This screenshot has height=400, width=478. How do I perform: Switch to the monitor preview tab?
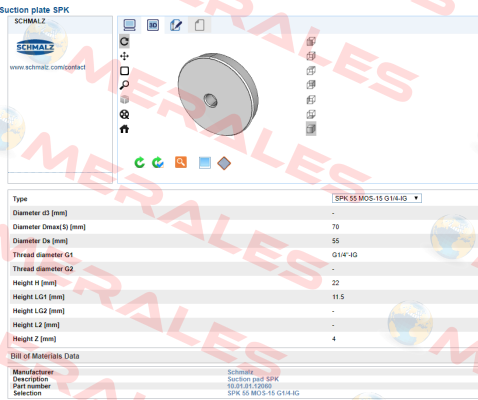pyautogui.click(x=129, y=25)
